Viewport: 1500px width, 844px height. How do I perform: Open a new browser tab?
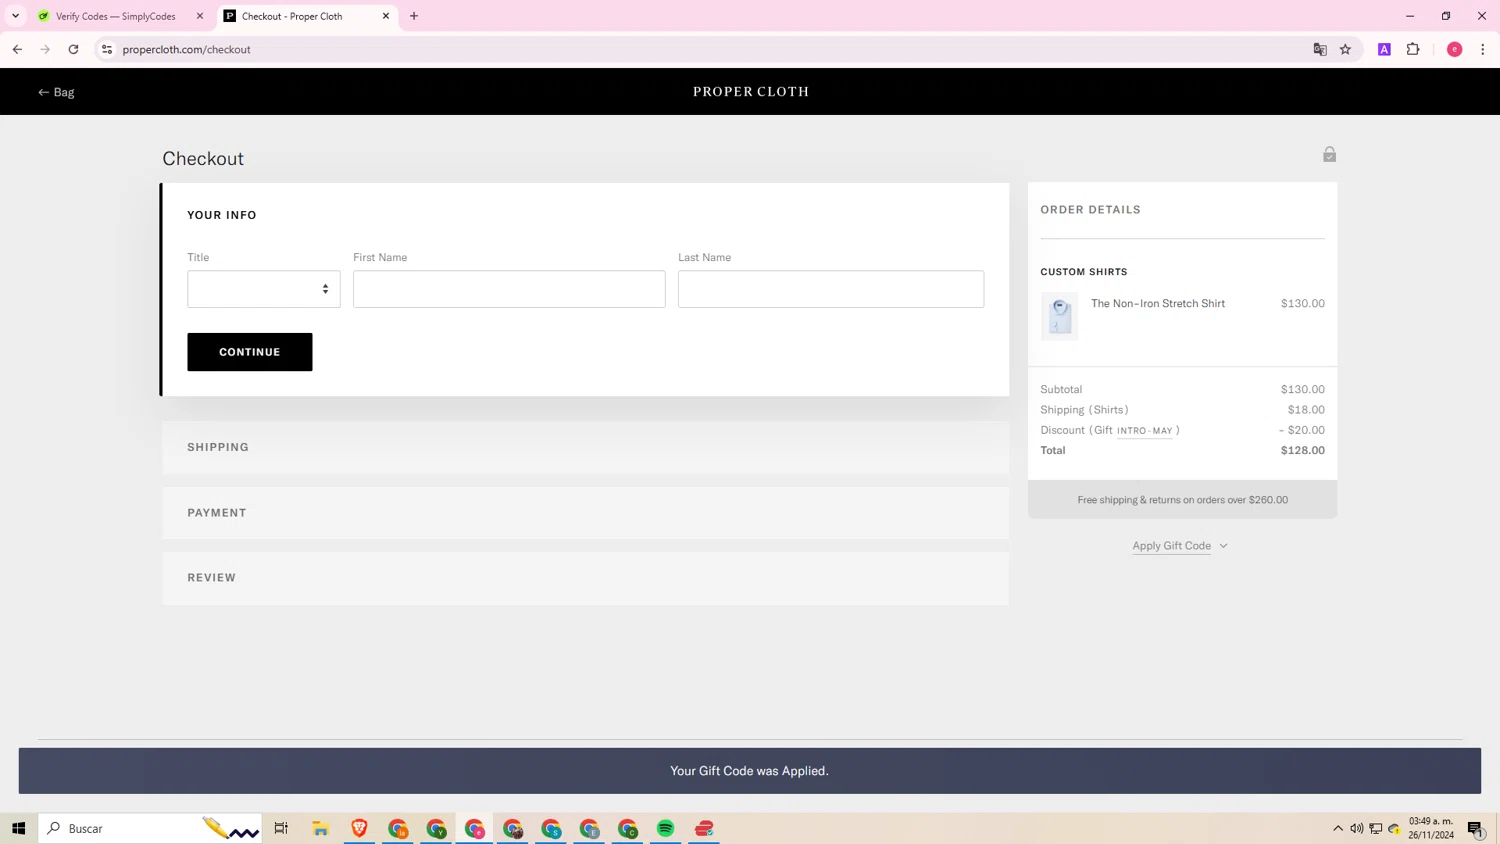click(x=414, y=16)
